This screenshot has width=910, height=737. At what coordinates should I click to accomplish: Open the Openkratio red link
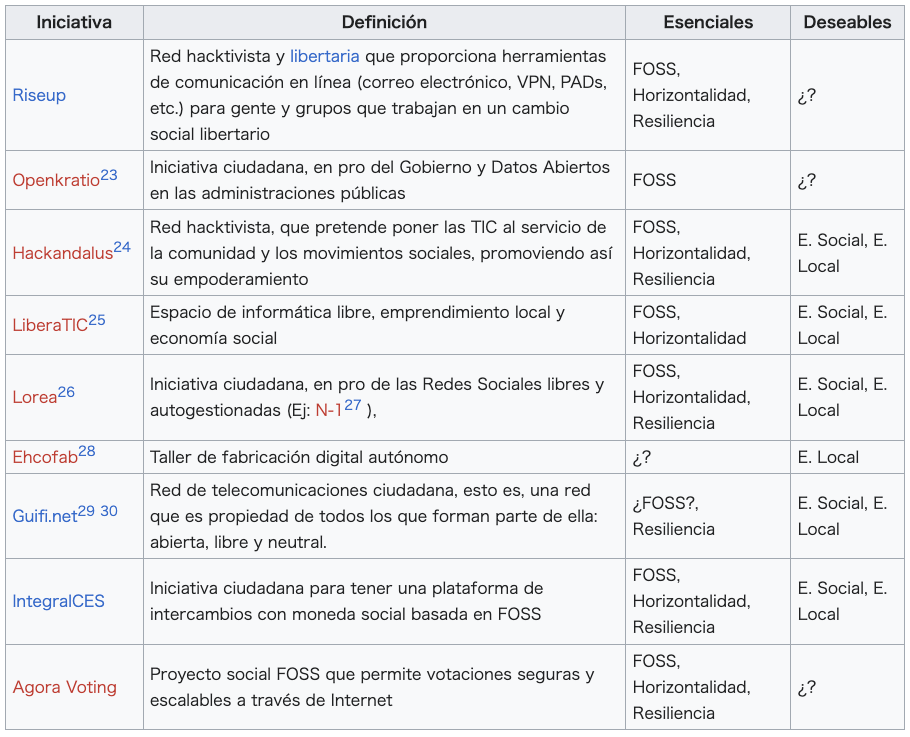tap(56, 180)
